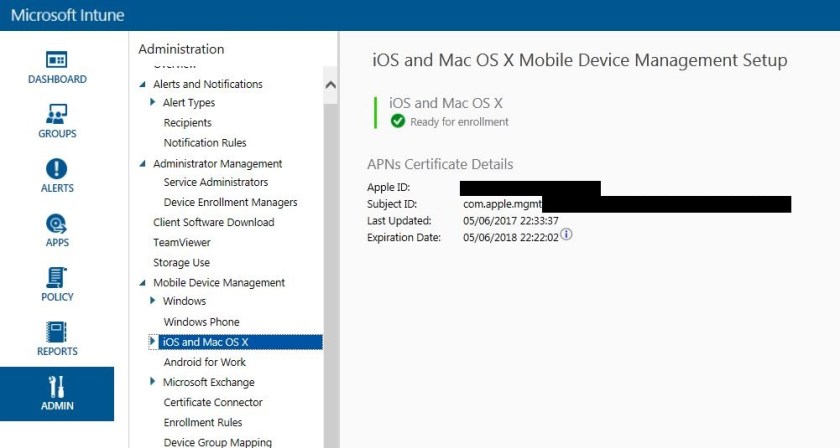Select Windows Phone under Mobile Device Management
The image size is (840, 448).
[x=201, y=322]
